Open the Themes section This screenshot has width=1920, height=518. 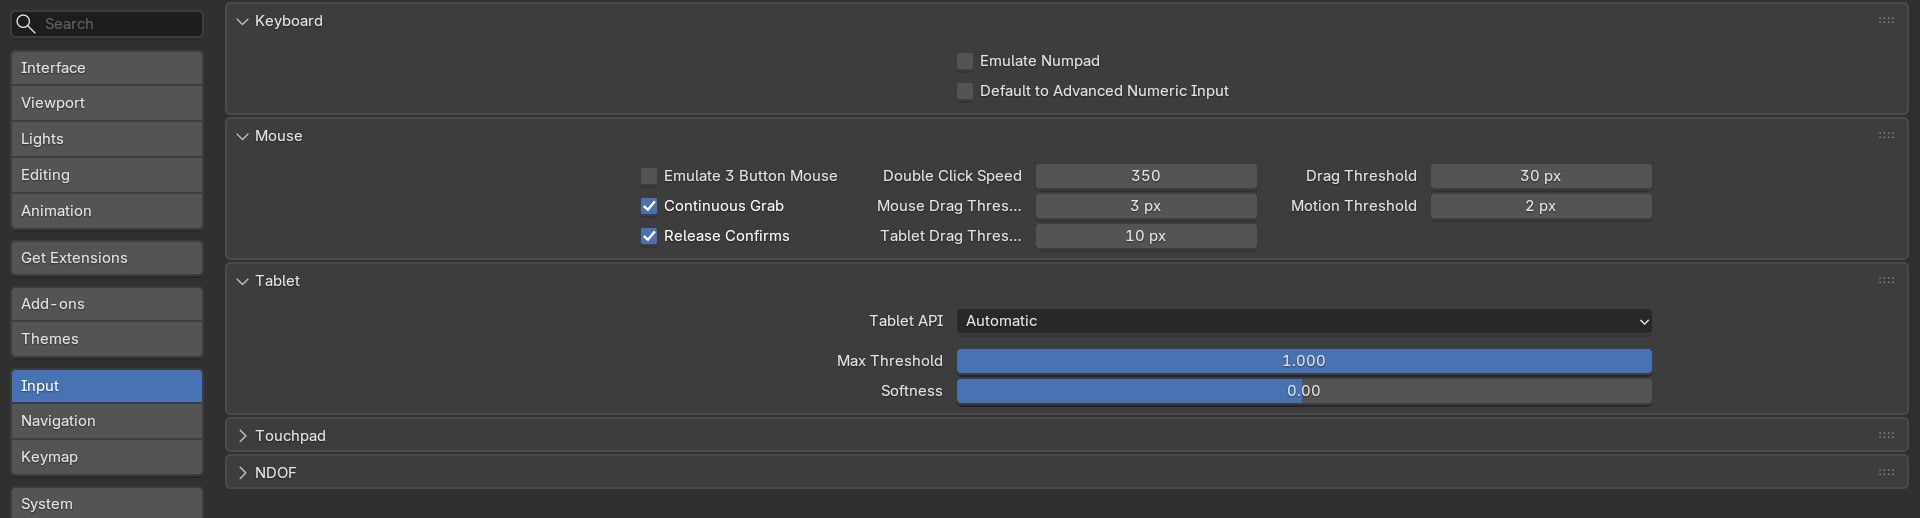[107, 339]
